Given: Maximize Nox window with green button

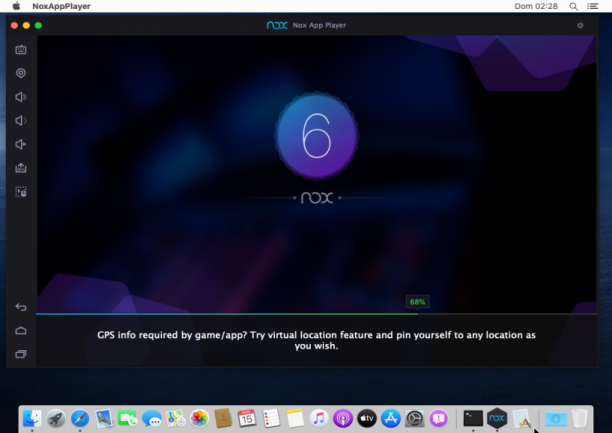Looking at the screenshot, I should (38, 25).
